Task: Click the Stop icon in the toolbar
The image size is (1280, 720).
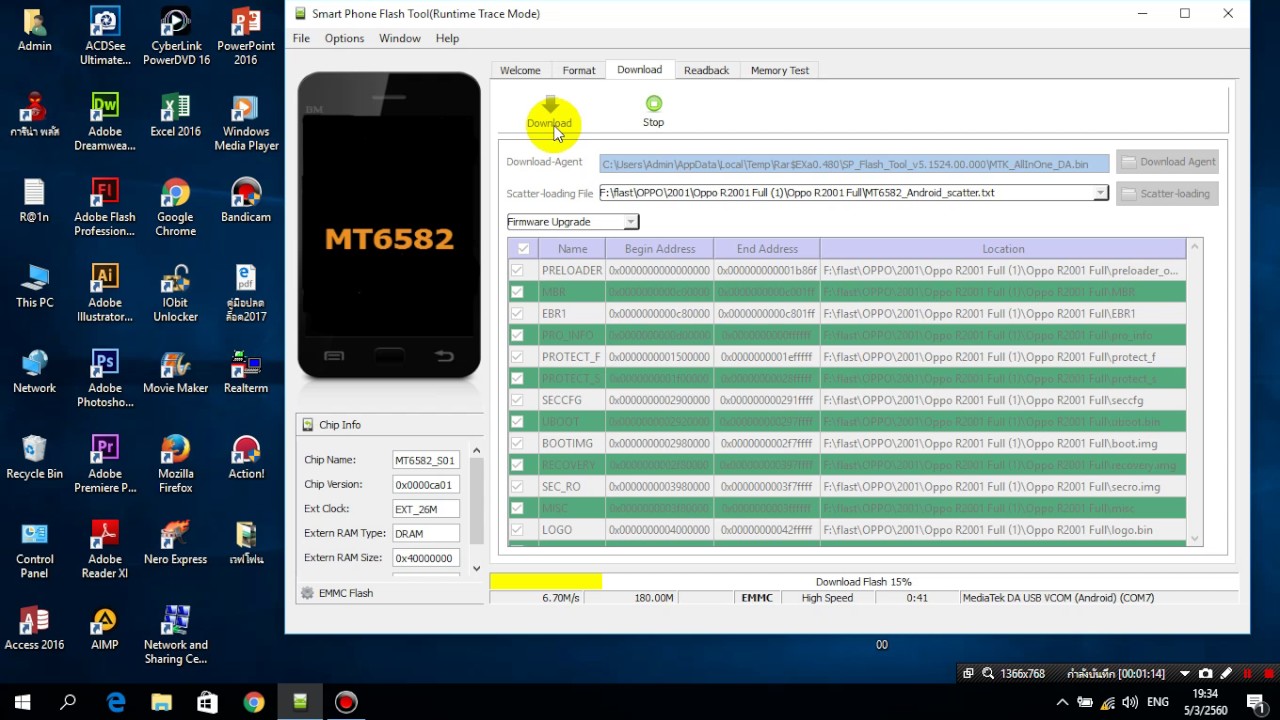Action: pyautogui.click(x=653, y=103)
